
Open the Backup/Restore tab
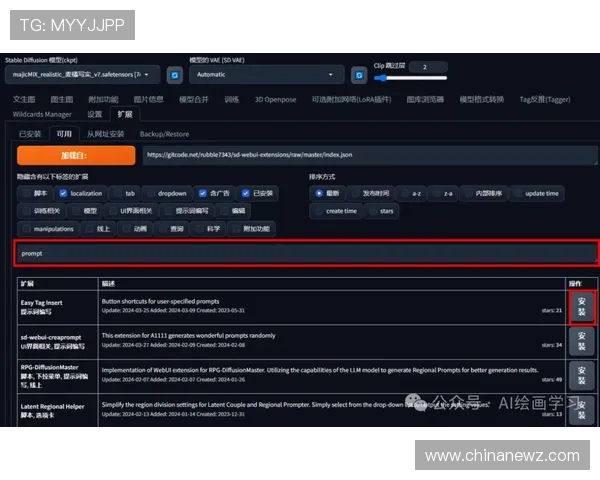[x=163, y=134]
